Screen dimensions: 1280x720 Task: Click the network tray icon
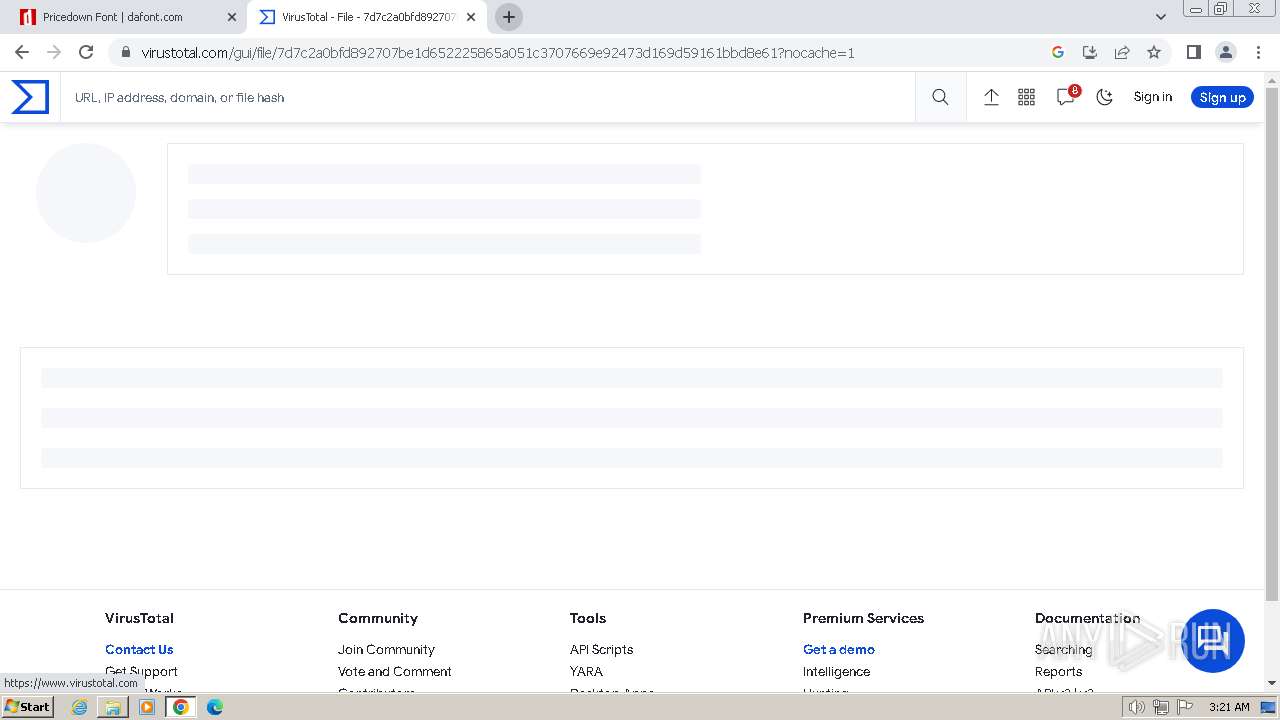1160,707
